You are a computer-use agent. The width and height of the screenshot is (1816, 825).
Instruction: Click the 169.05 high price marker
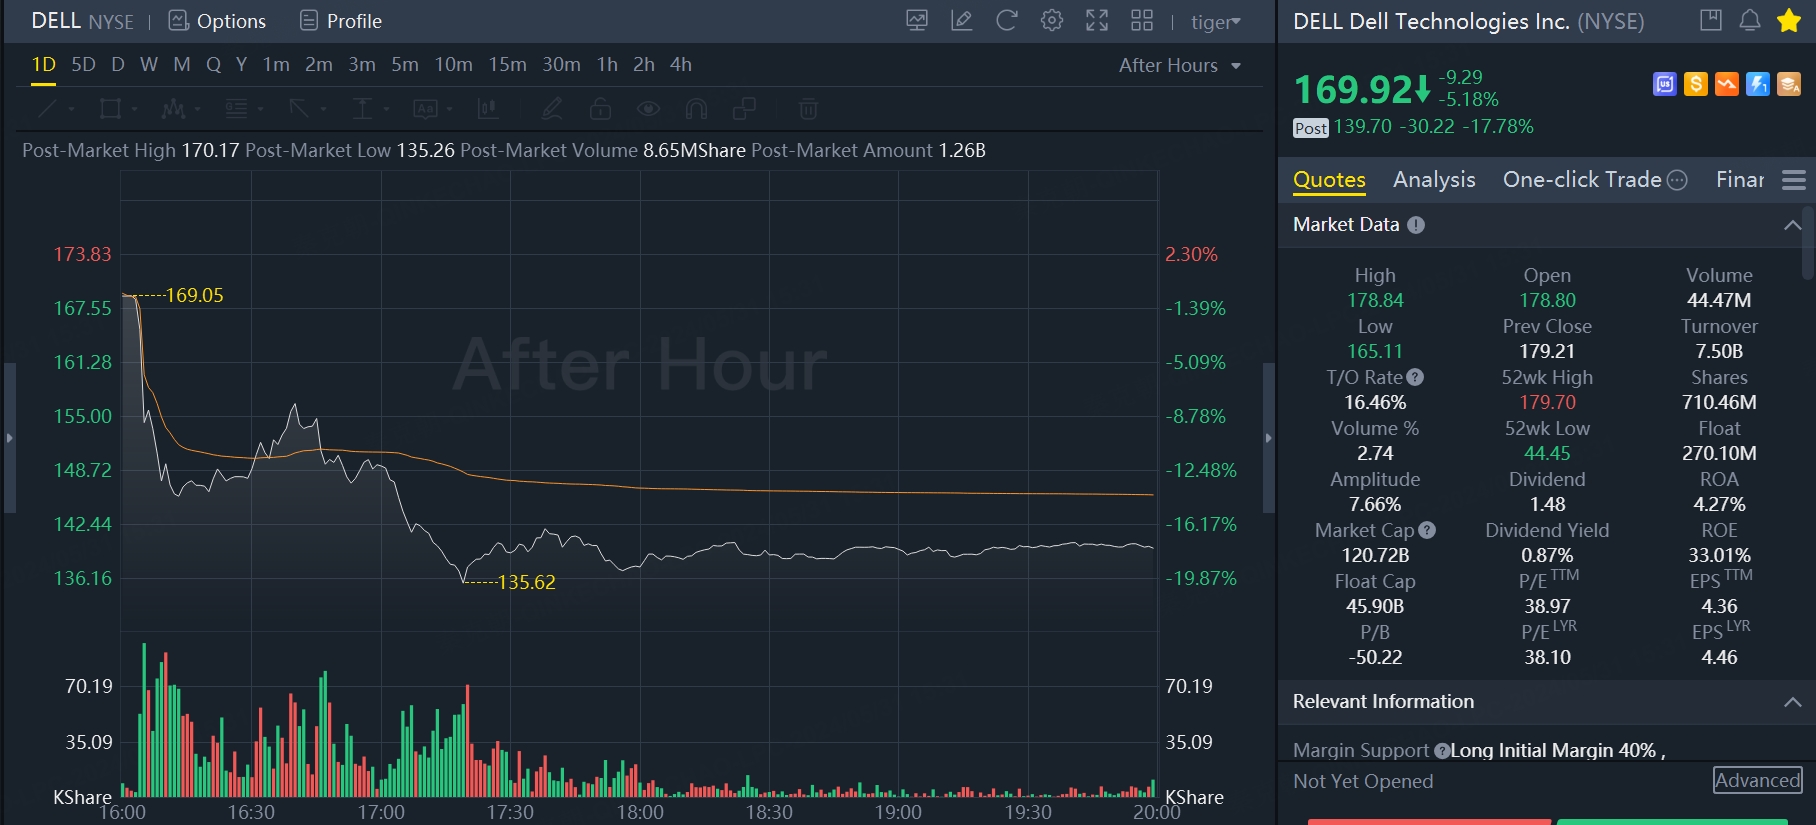195,295
